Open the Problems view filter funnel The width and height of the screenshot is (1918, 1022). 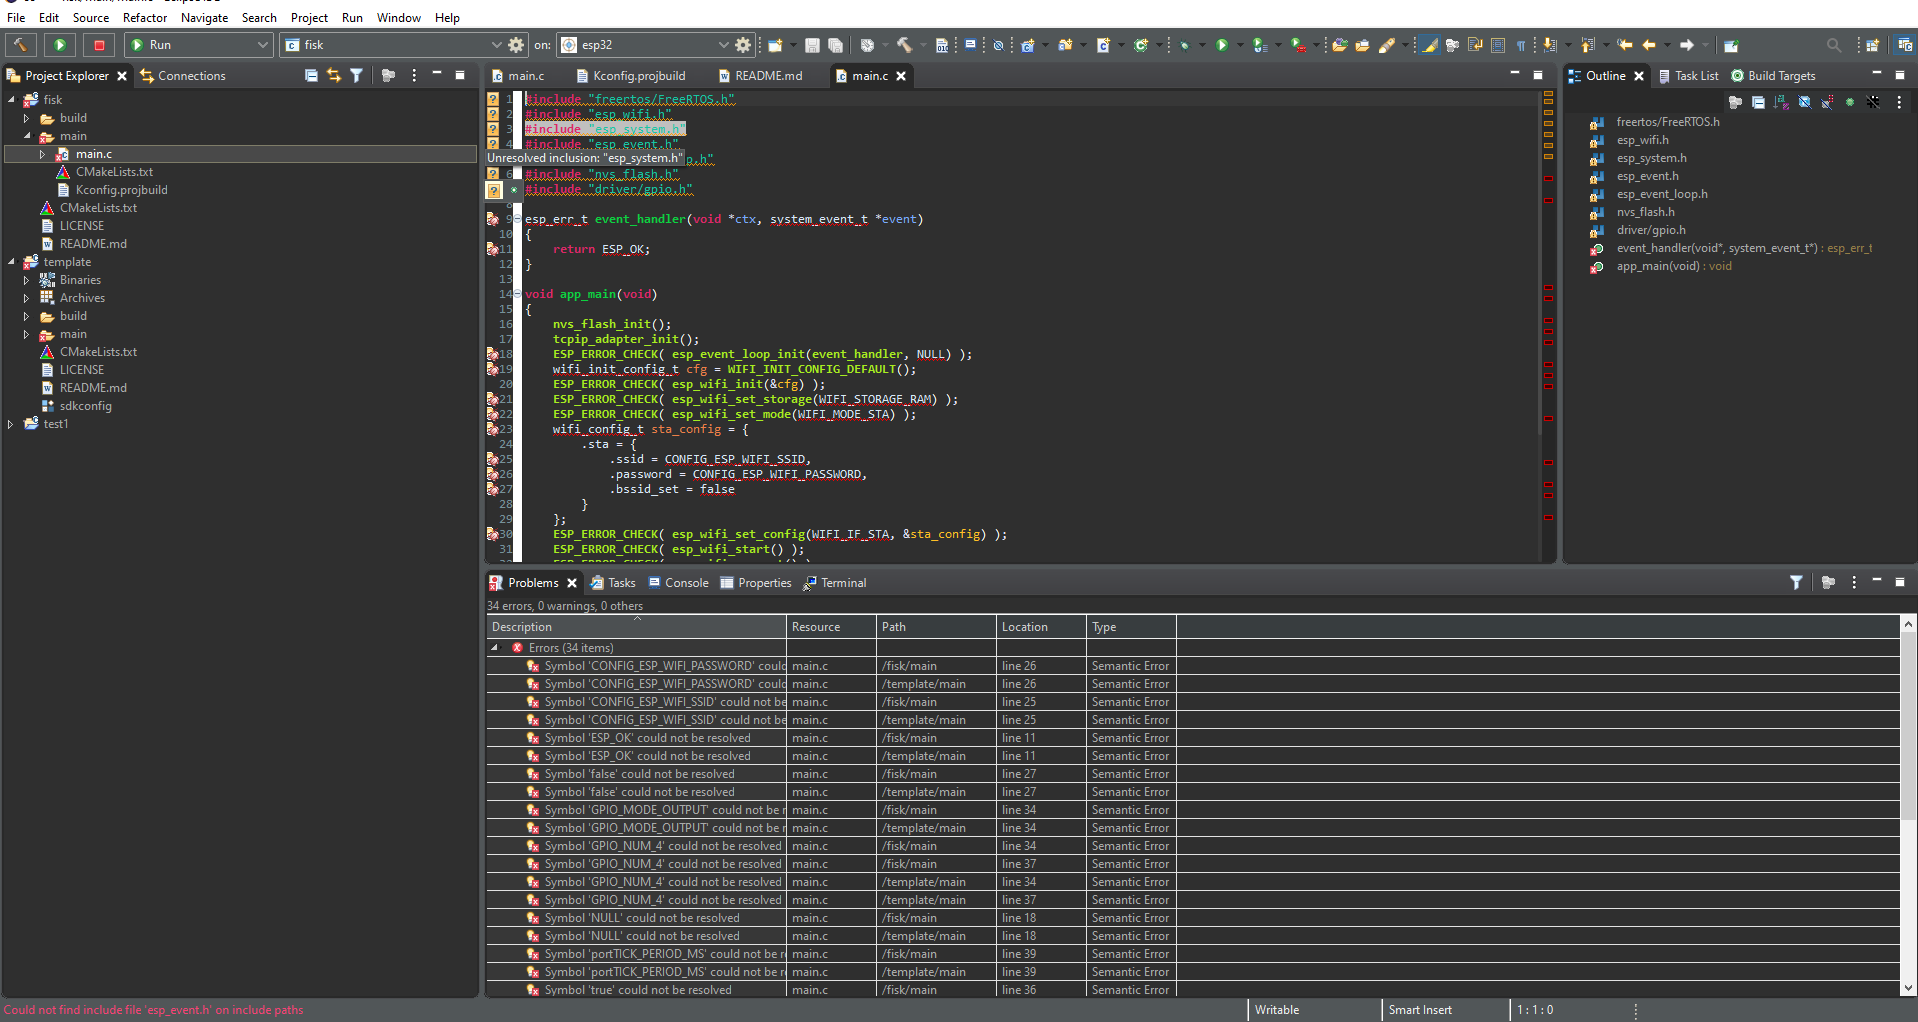(1796, 582)
